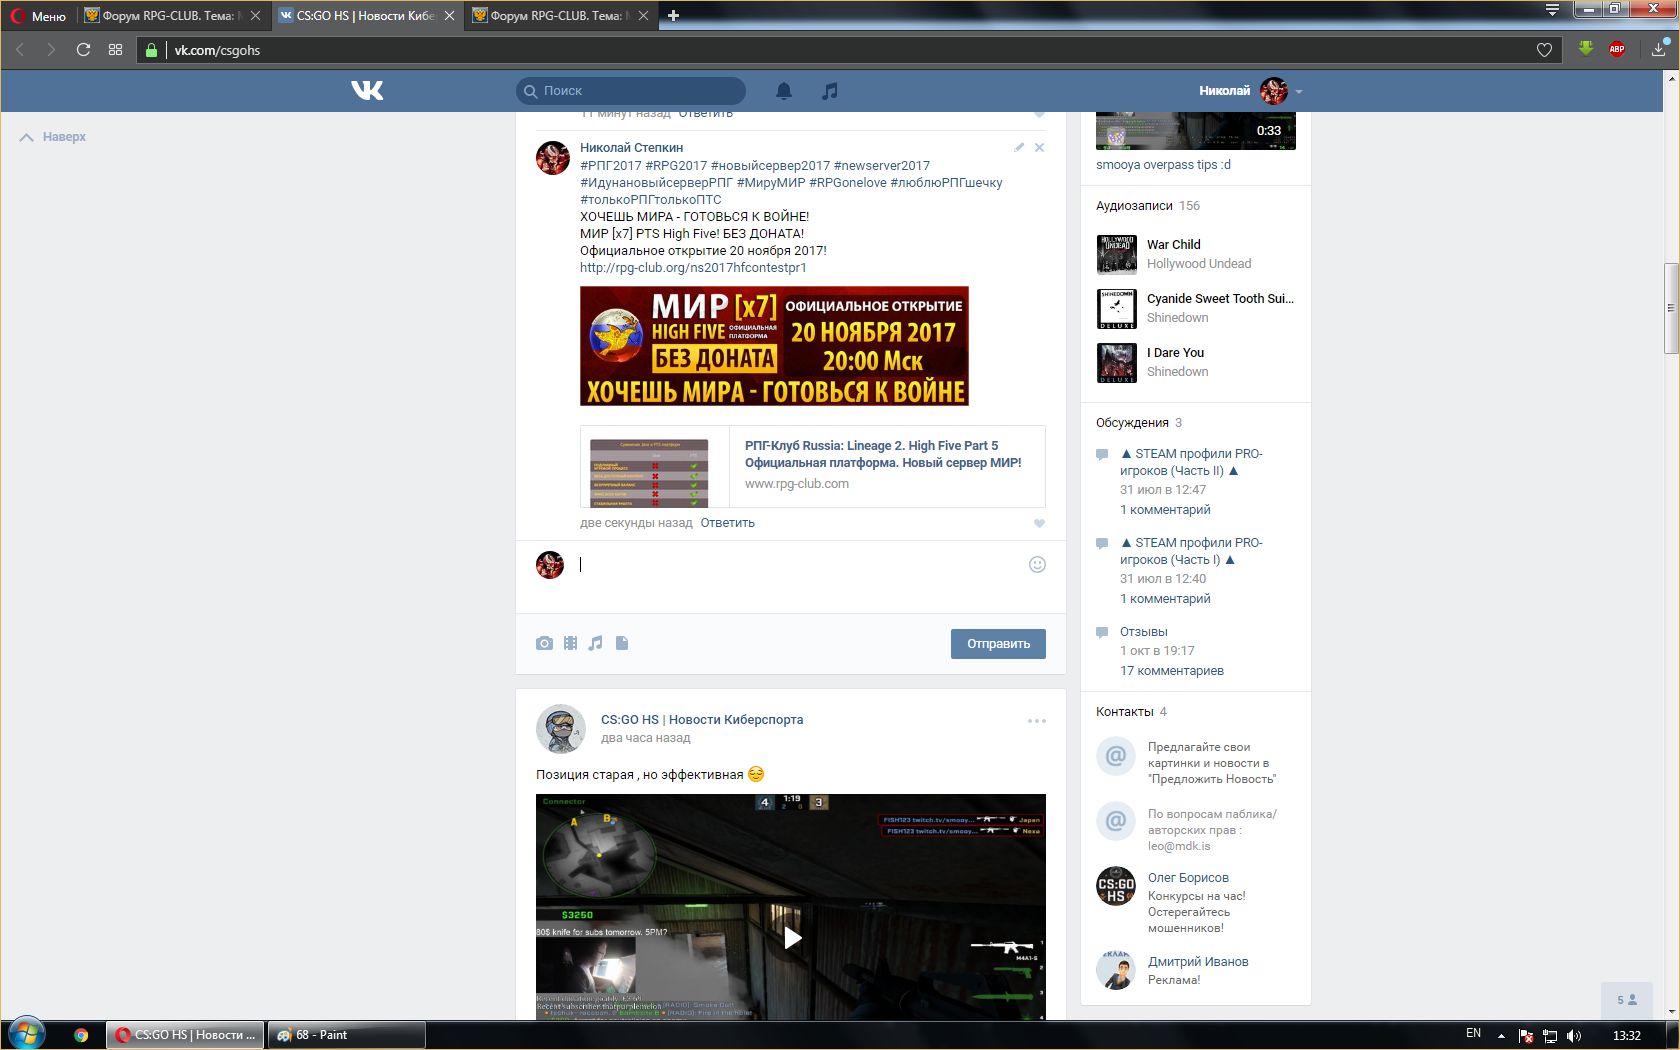Click the VK Поиск search field
This screenshot has height=1050, width=1680.
click(630, 91)
